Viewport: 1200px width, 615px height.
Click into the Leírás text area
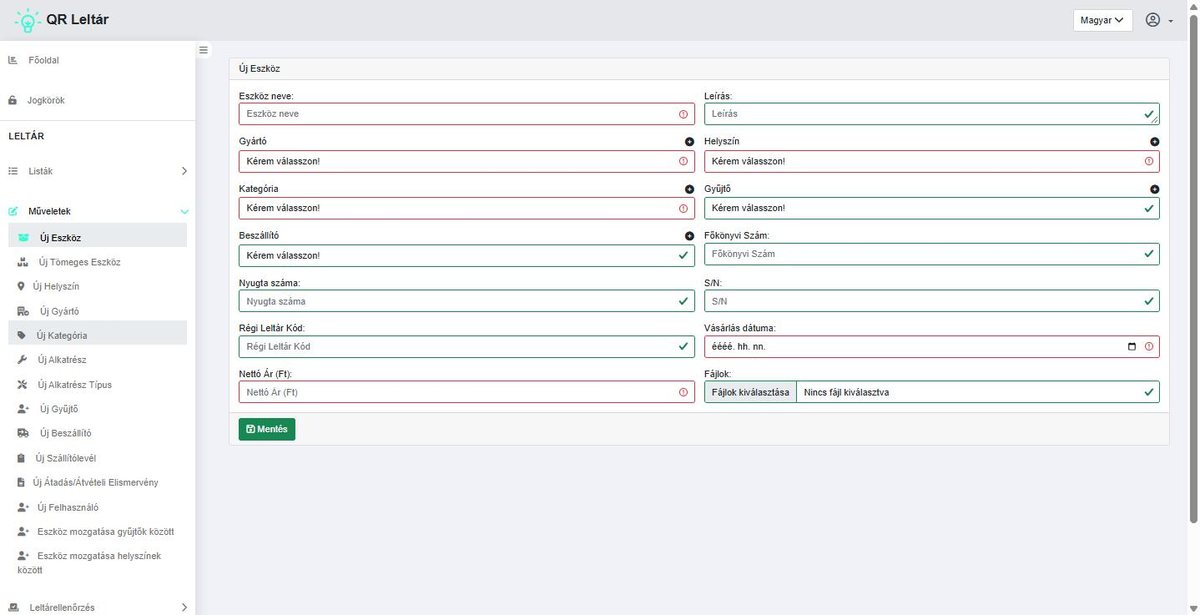click(x=932, y=114)
